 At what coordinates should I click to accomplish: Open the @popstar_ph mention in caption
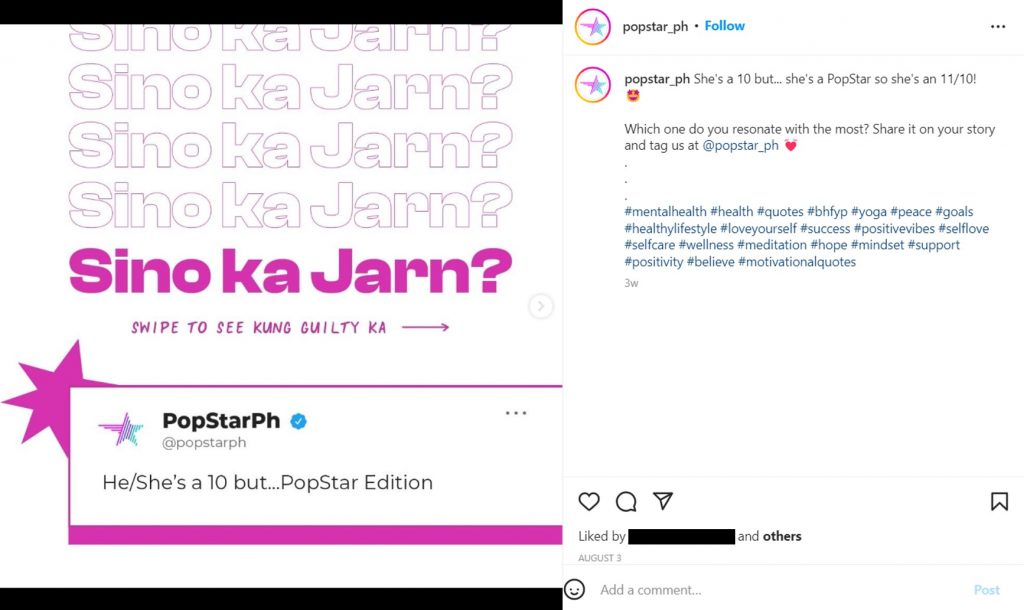(741, 146)
